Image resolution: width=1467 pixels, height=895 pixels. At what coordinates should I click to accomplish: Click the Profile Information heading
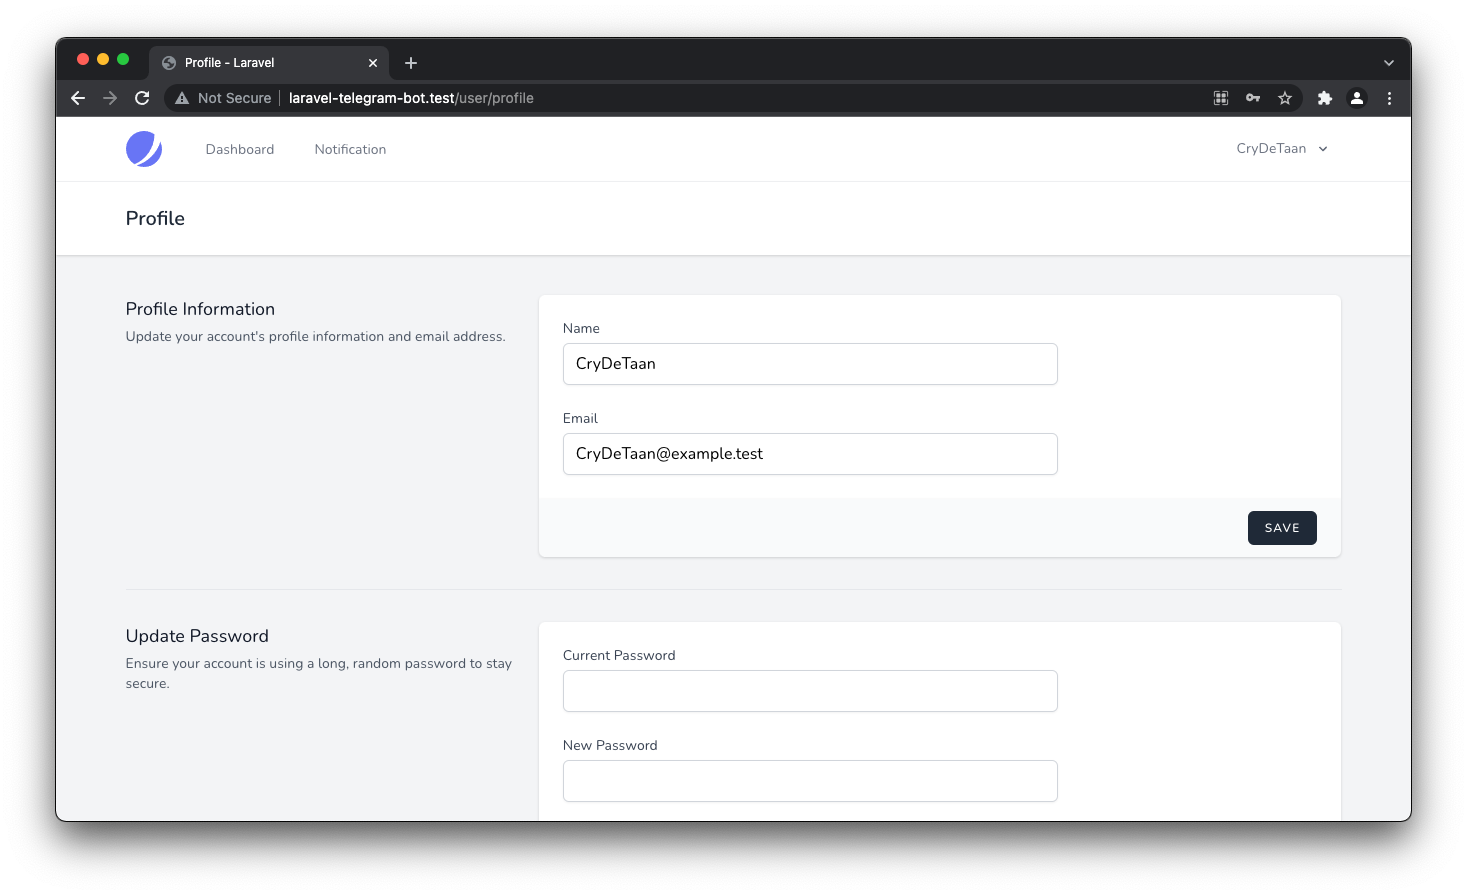pos(200,309)
